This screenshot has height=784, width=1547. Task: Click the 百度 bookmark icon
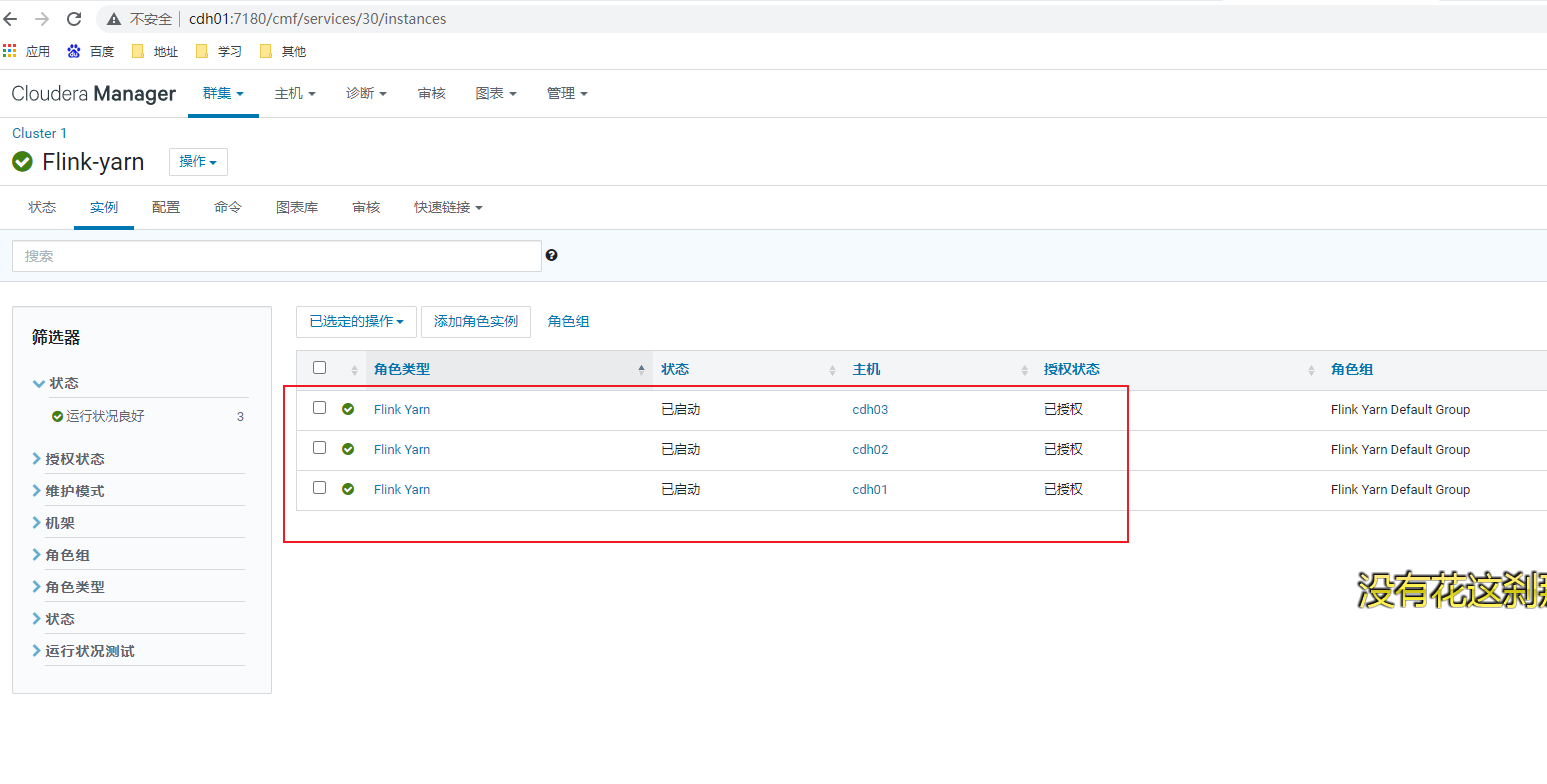(73, 50)
